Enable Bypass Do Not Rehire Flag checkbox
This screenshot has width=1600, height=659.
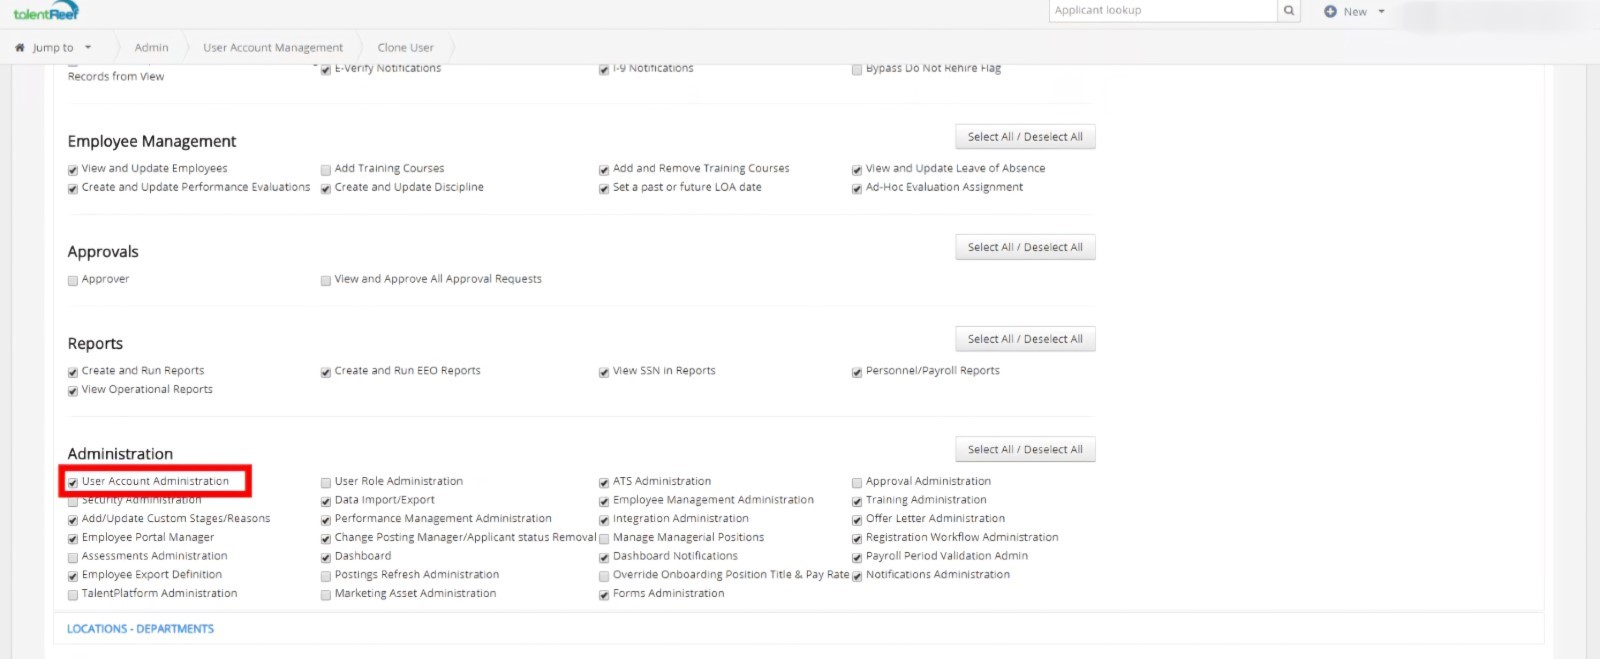pyautogui.click(x=857, y=70)
